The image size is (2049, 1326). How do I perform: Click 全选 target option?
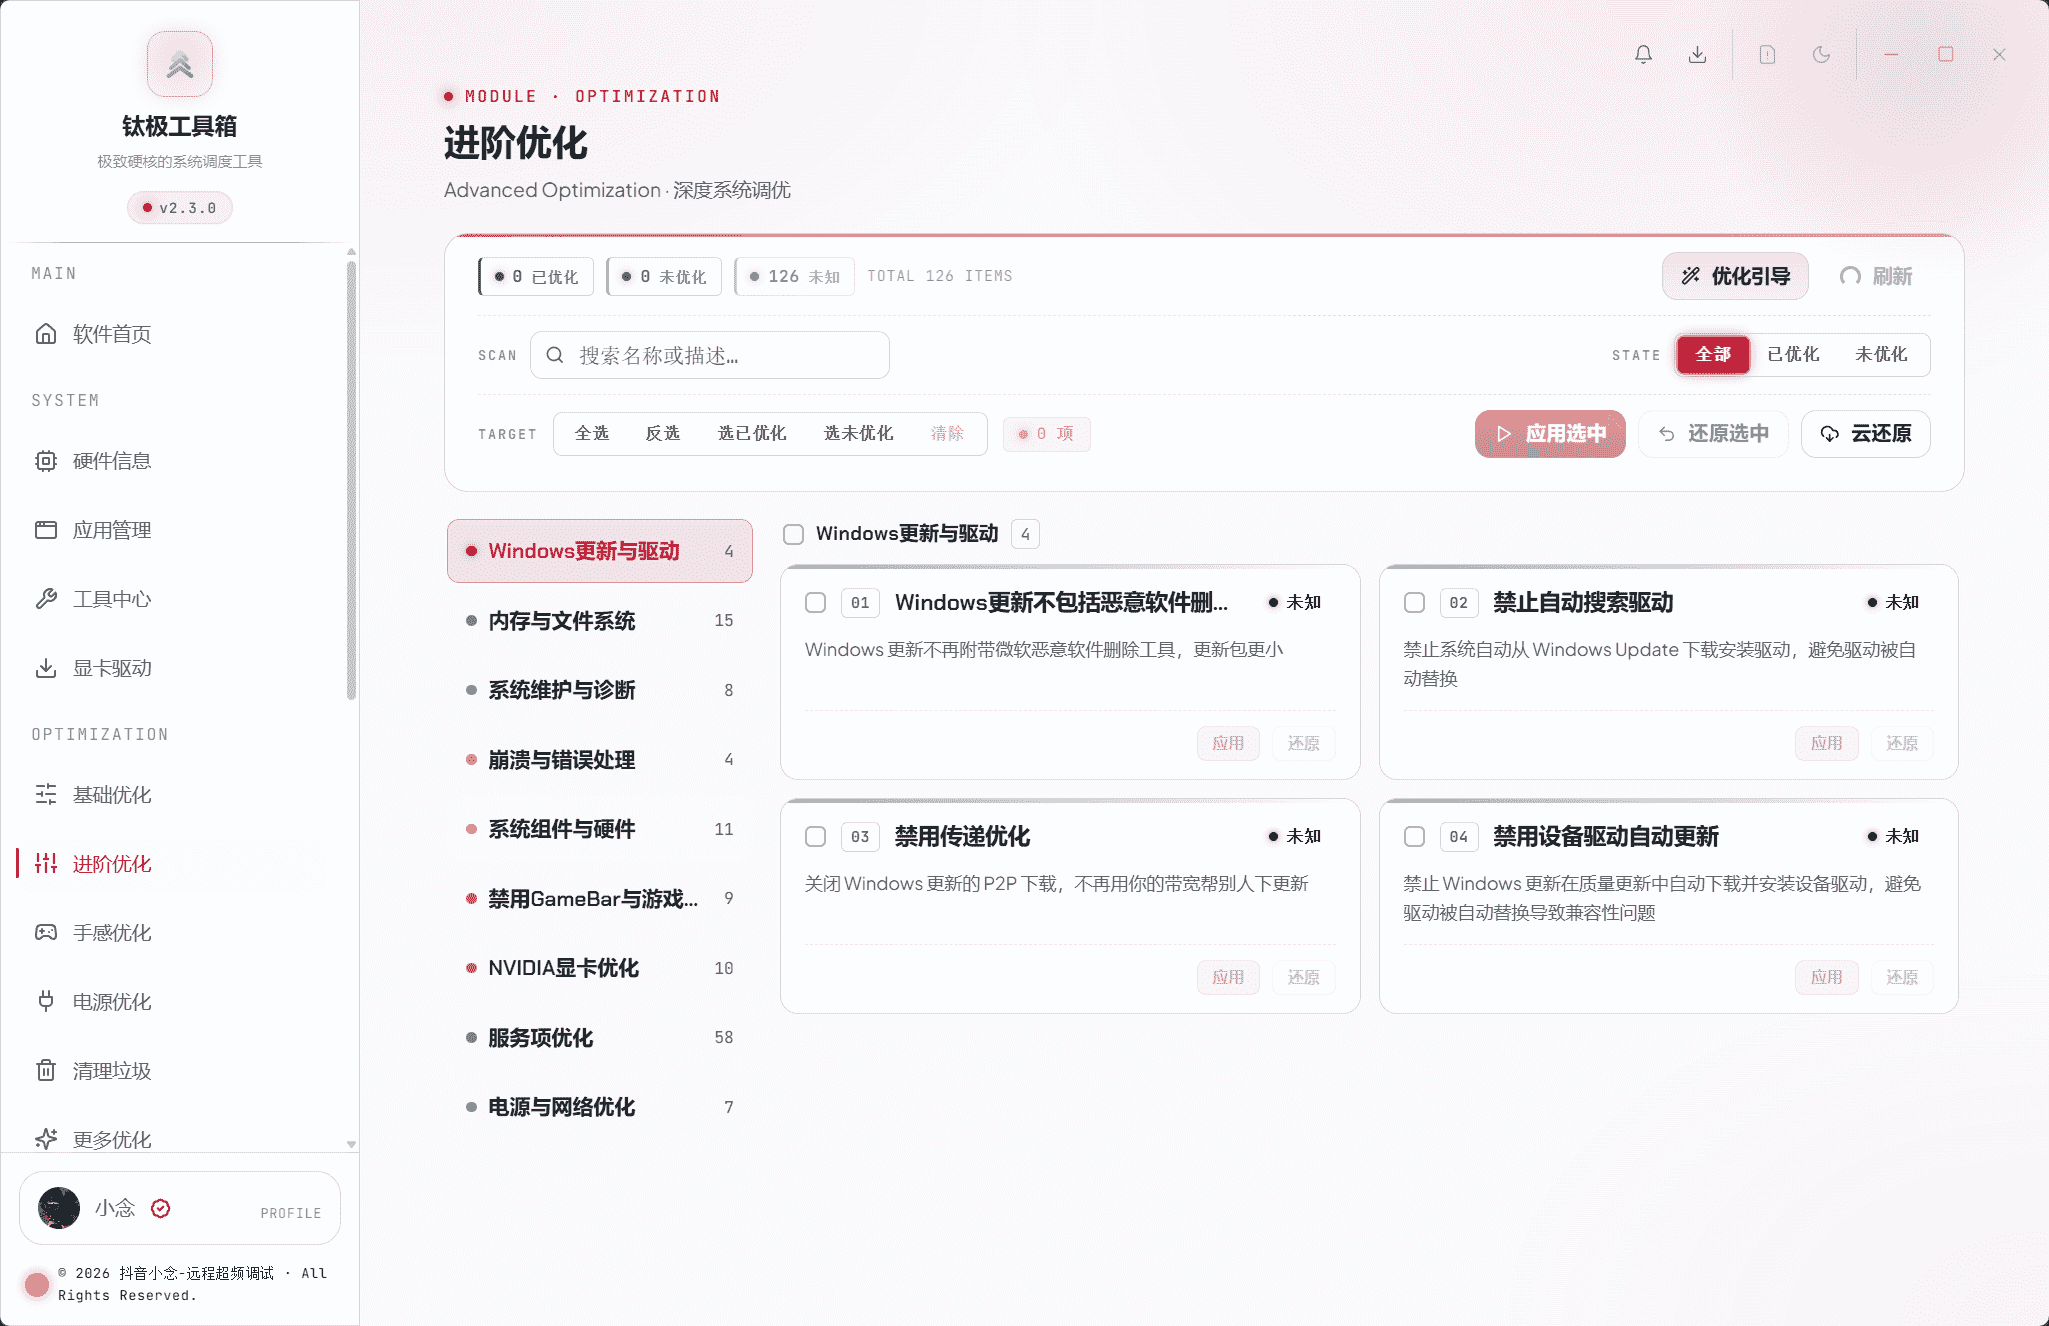(x=592, y=434)
